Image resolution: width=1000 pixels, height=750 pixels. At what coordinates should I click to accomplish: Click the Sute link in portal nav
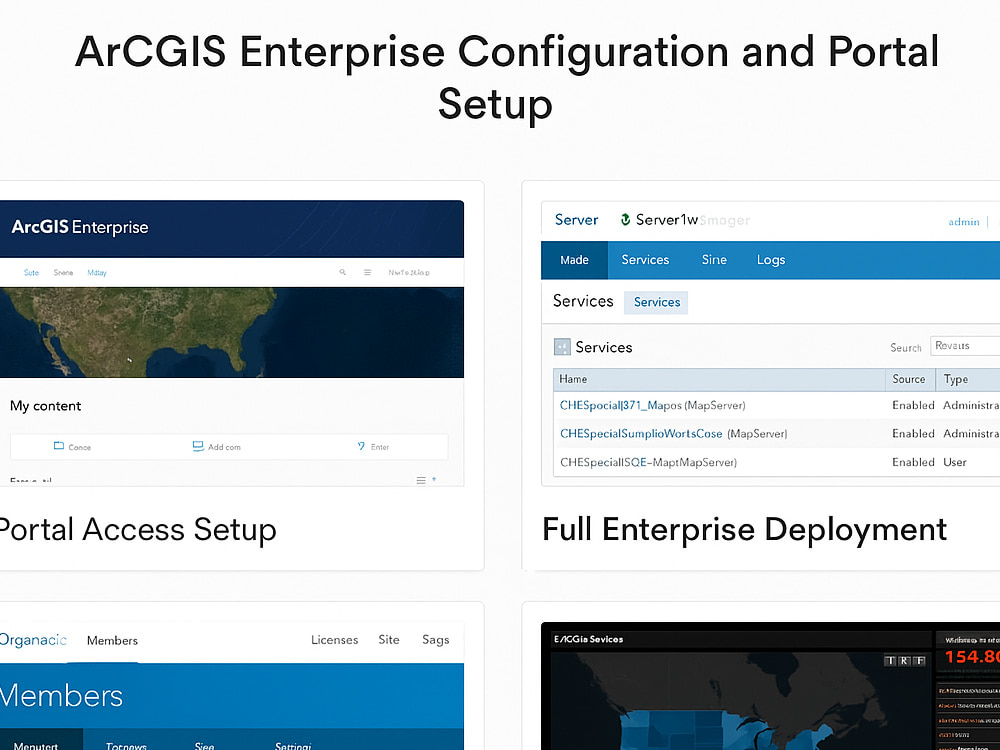31,272
